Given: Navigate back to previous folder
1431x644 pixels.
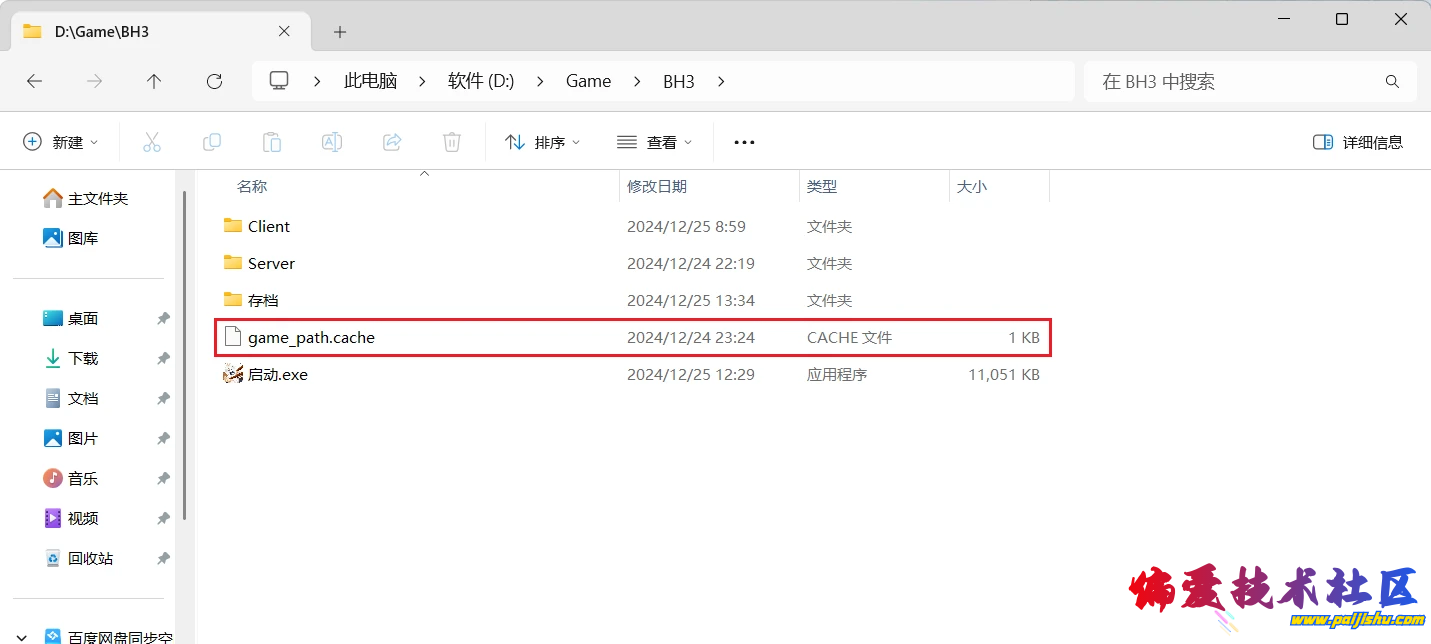Looking at the screenshot, I should click(34, 82).
